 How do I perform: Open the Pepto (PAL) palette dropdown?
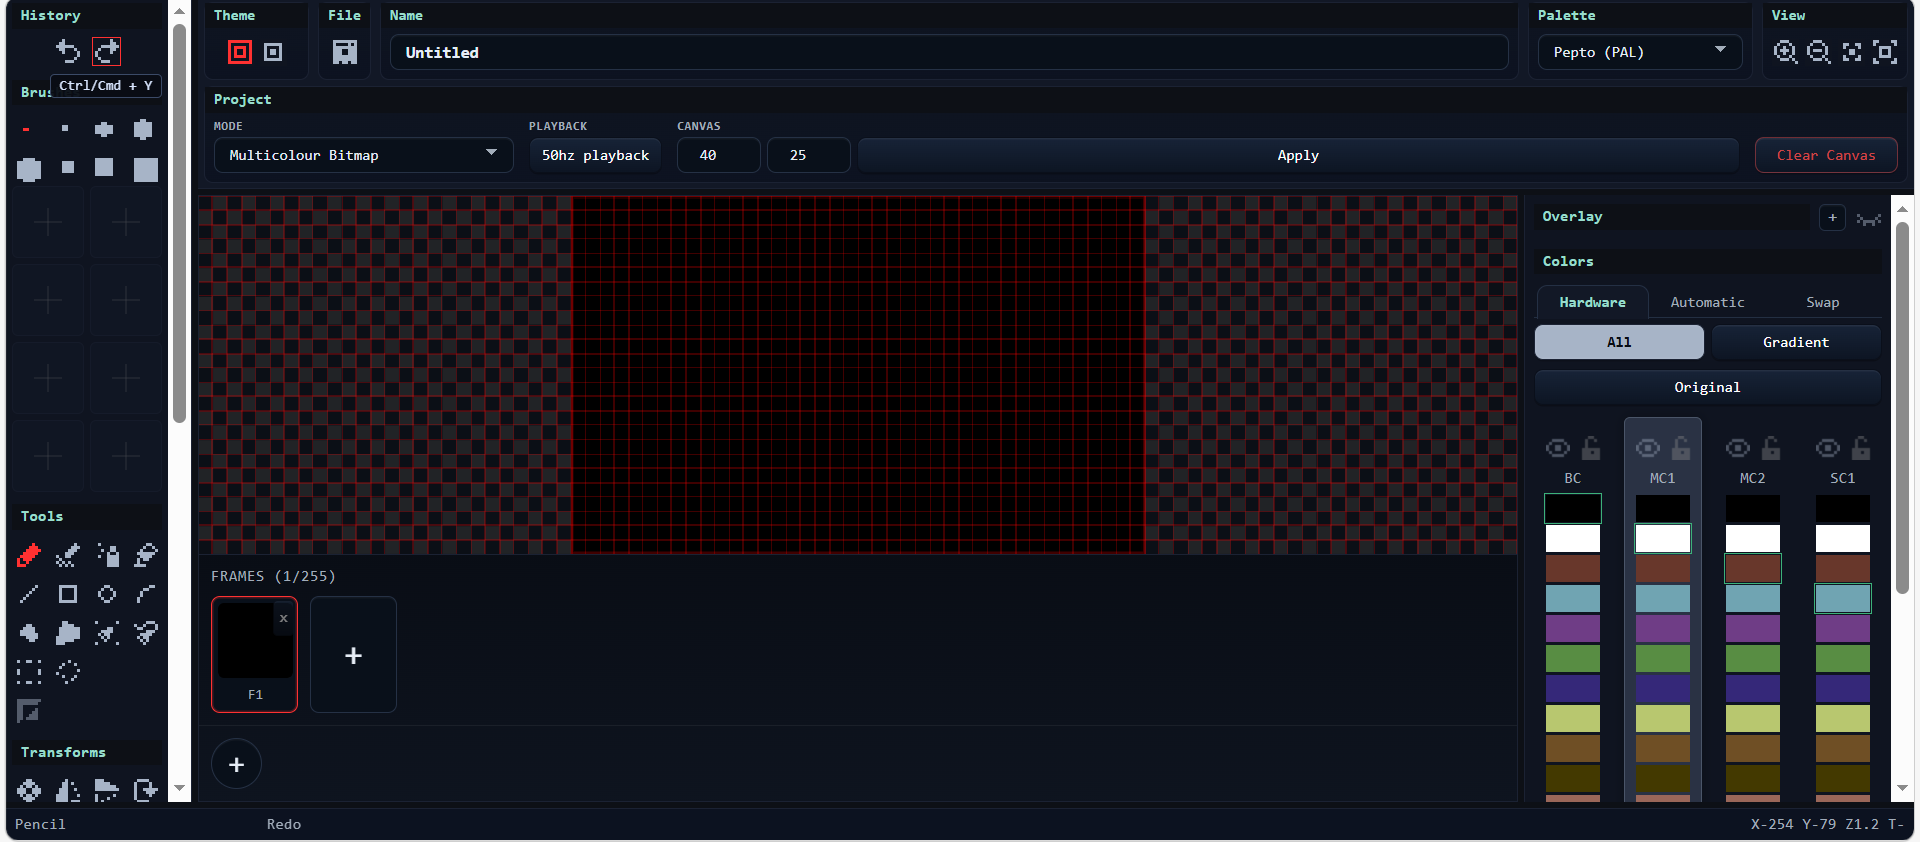[1639, 52]
